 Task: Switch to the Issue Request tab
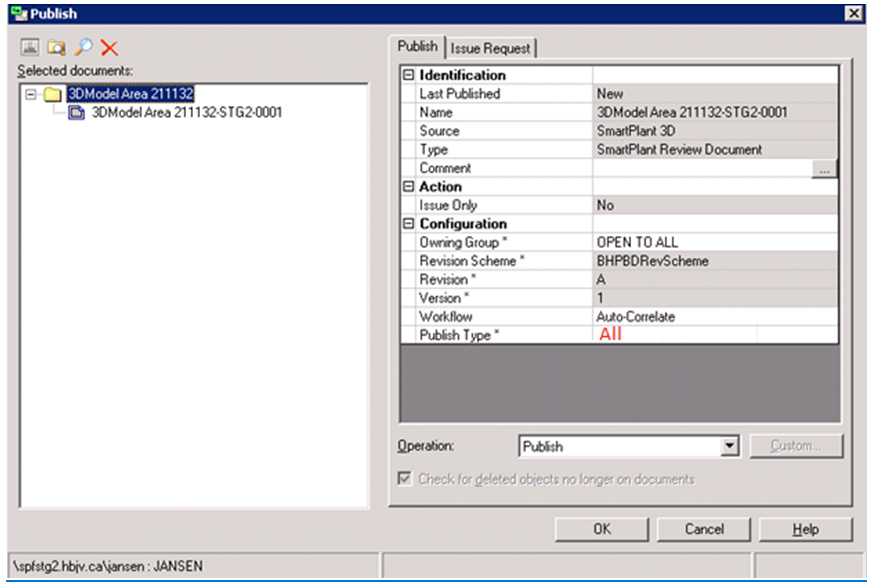pyautogui.click(x=491, y=48)
